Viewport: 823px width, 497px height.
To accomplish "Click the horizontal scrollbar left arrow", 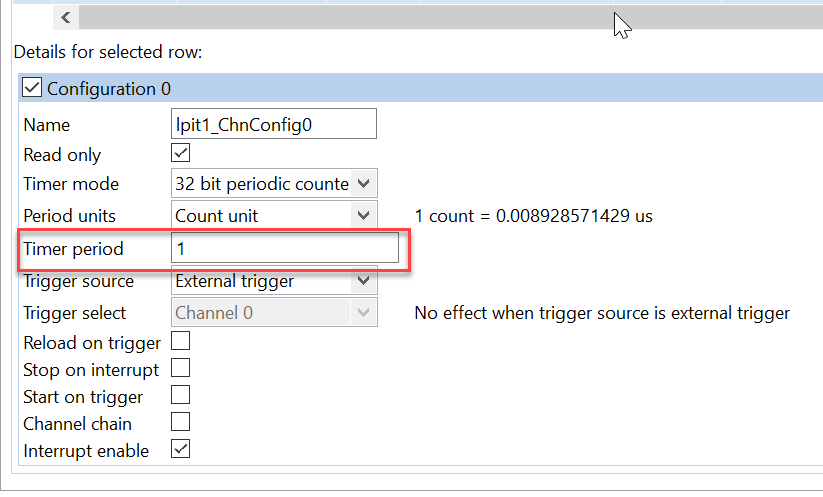I will (x=66, y=17).
